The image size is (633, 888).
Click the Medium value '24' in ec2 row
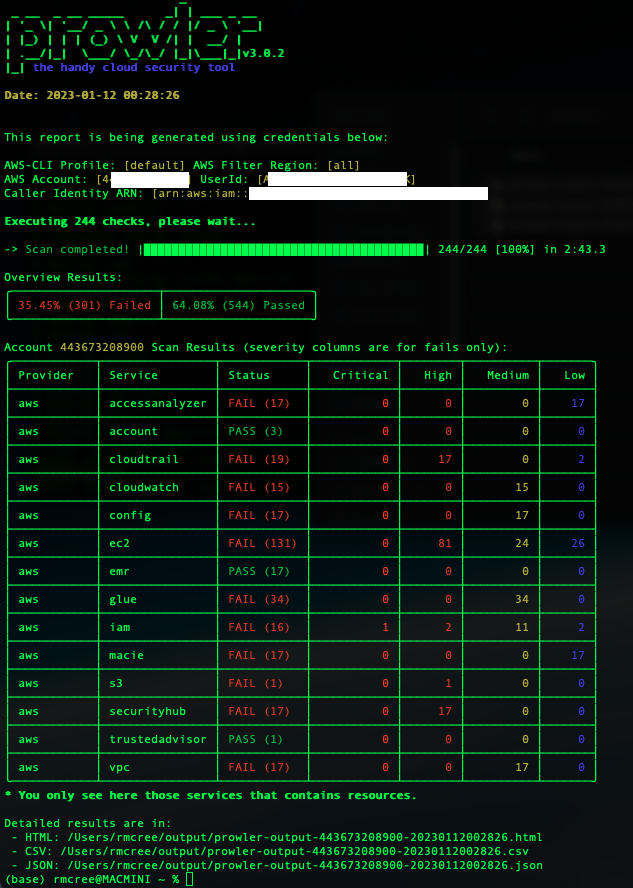[x=522, y=543]
